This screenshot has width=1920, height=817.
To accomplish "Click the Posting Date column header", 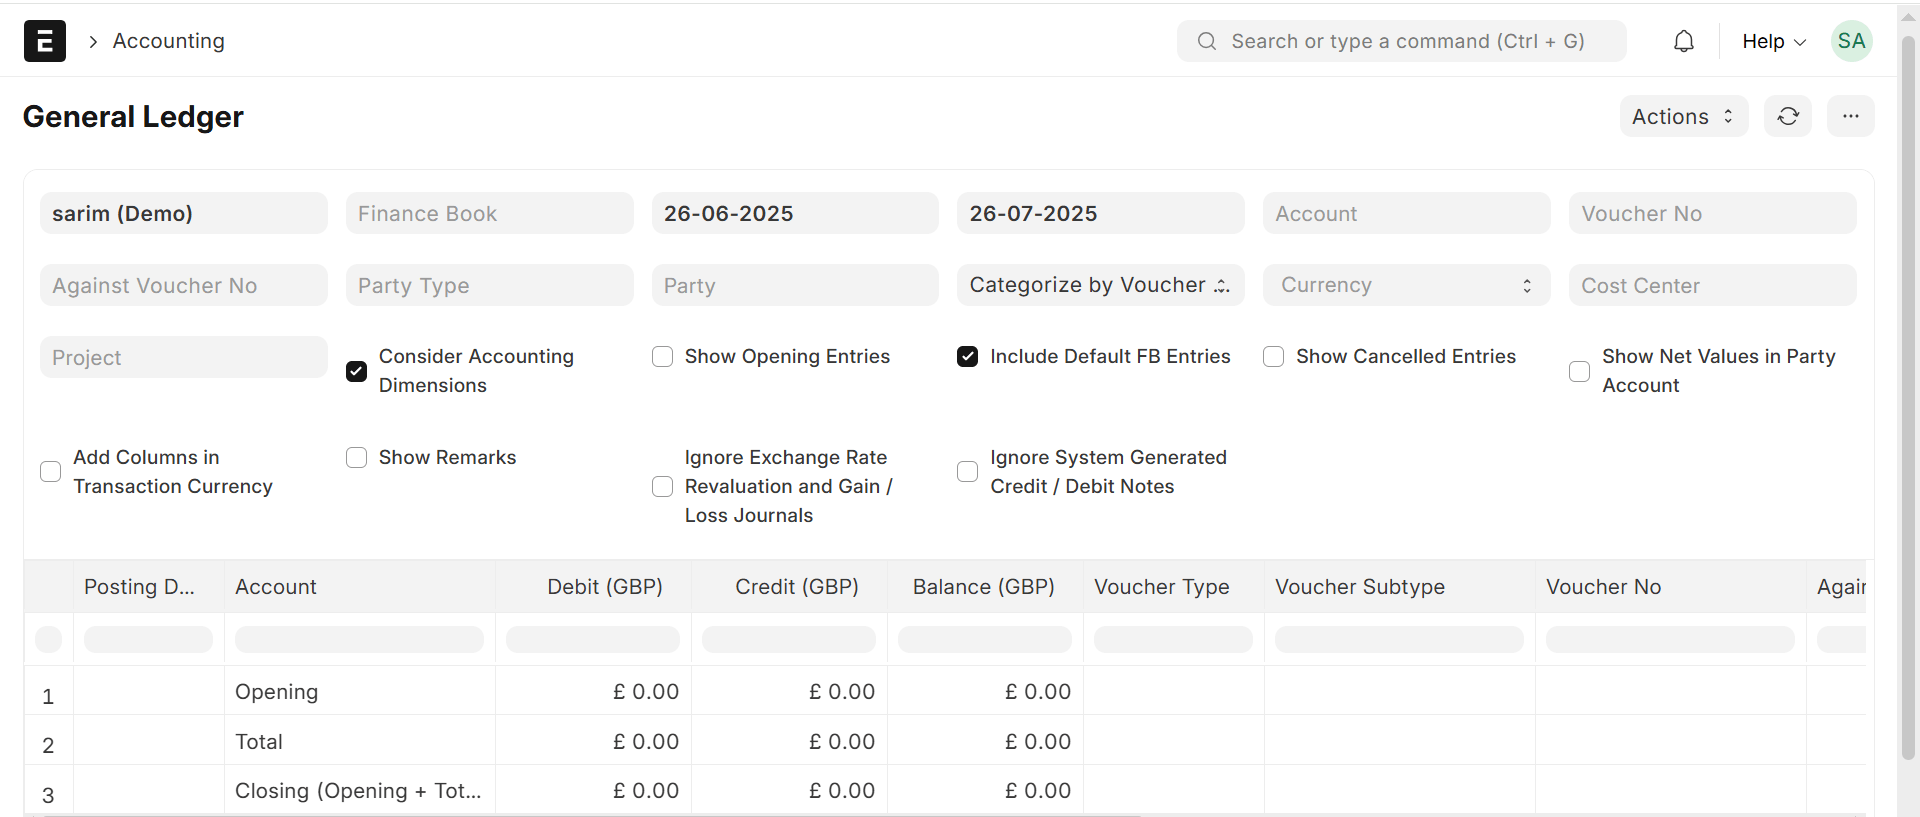I will click(x=149, y=587).
